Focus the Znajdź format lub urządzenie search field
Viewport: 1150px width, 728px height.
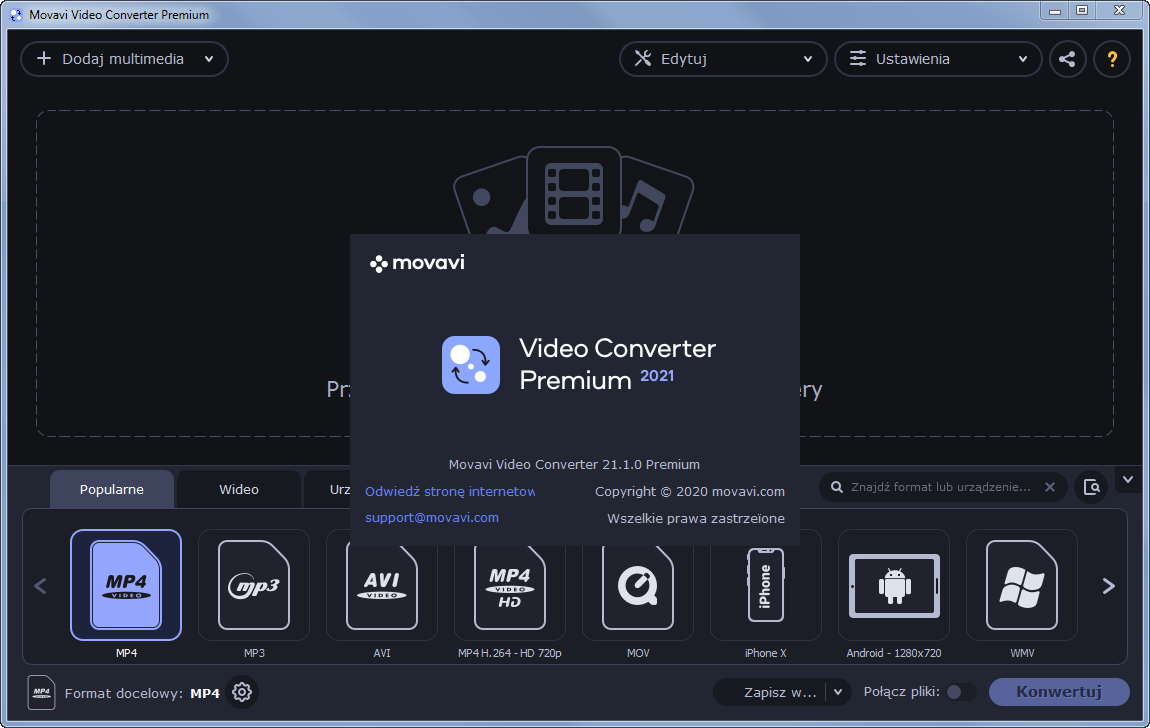pos(940,487)
